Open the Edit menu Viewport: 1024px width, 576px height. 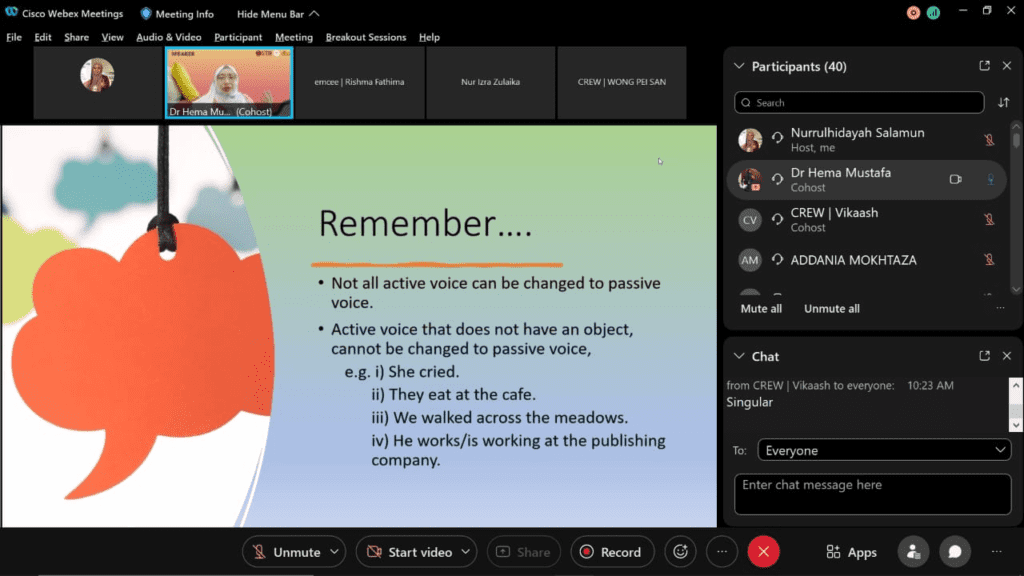43,37
